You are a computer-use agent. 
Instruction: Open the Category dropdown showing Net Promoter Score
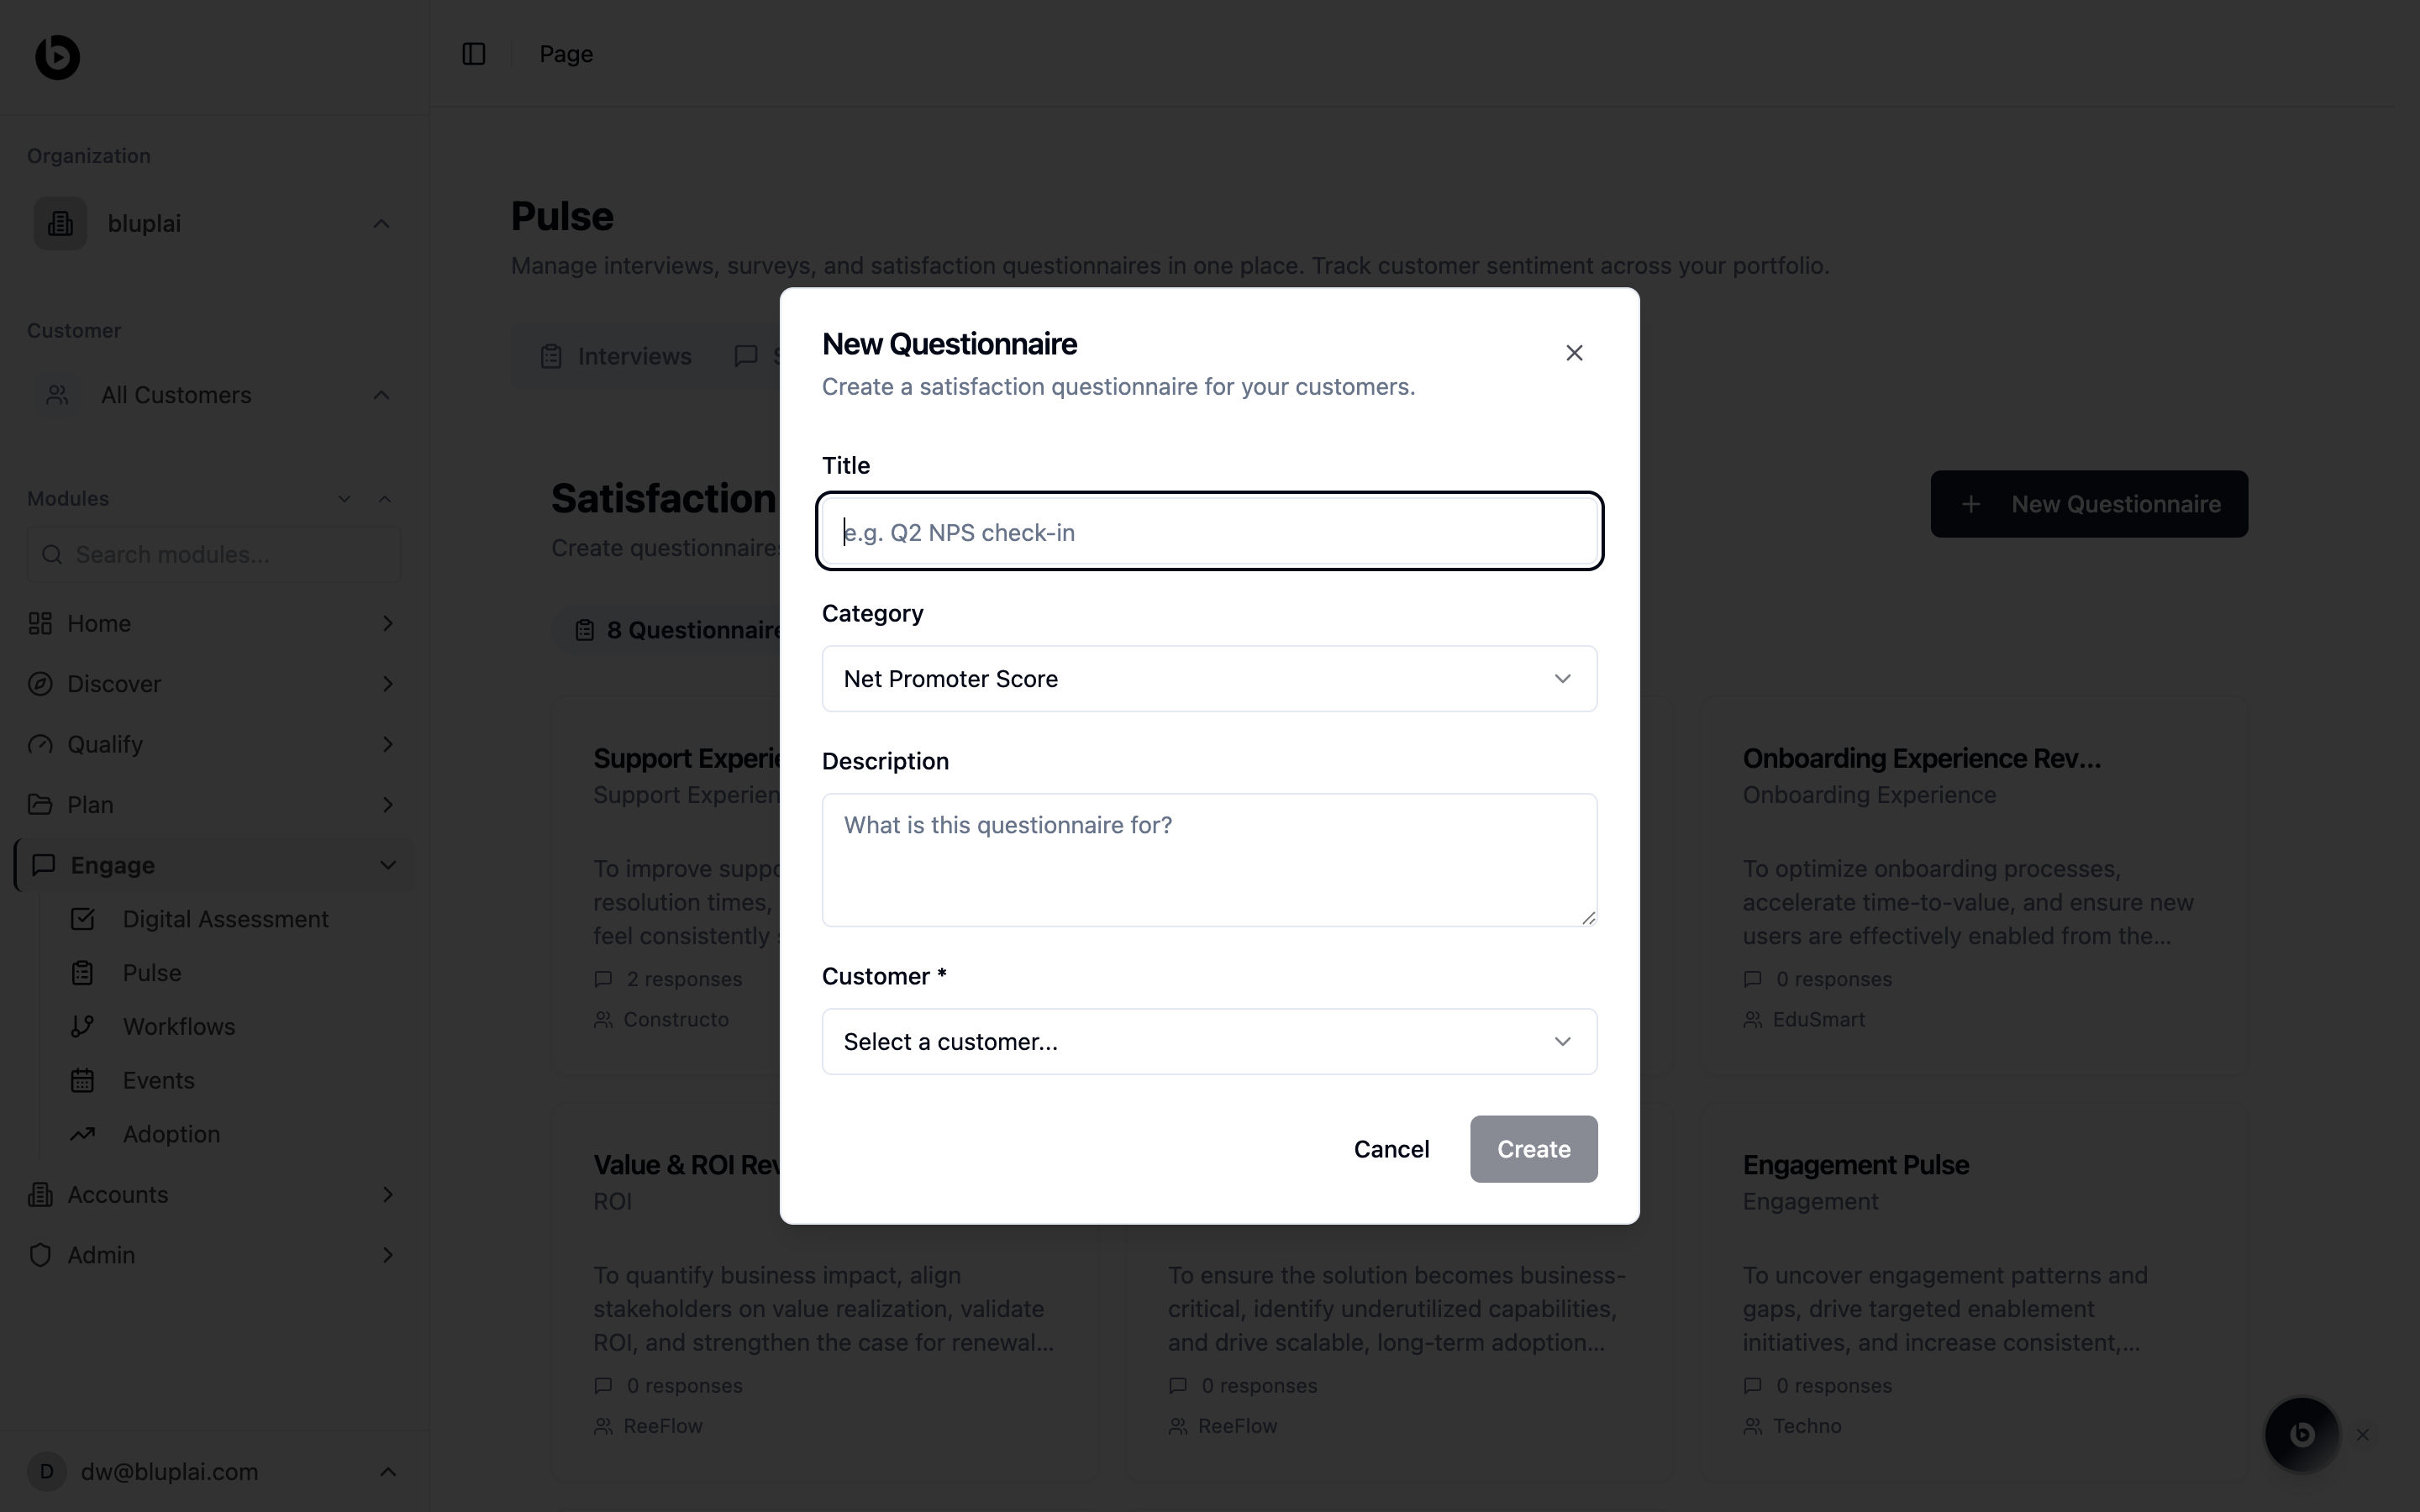tap(1209, 679)
